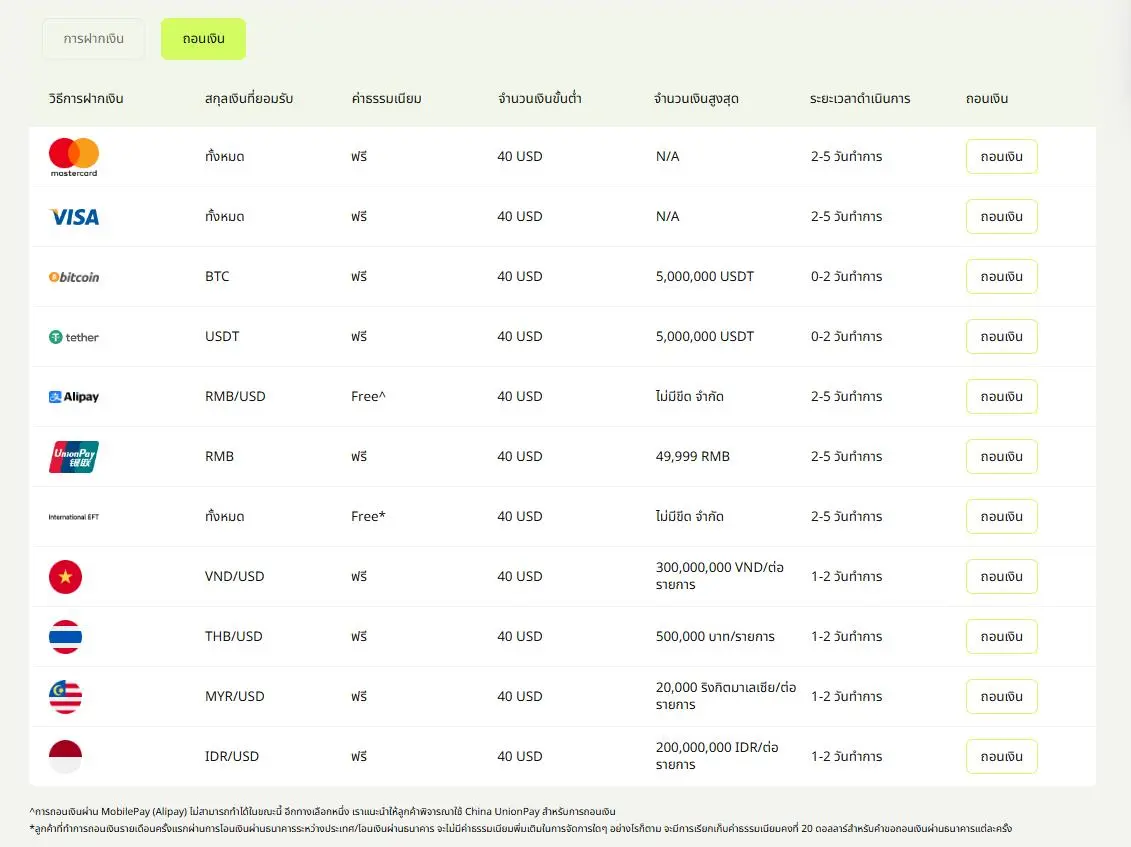
Task: Click ถอนเงิน button in VISA row
Action: (1001, 216)
